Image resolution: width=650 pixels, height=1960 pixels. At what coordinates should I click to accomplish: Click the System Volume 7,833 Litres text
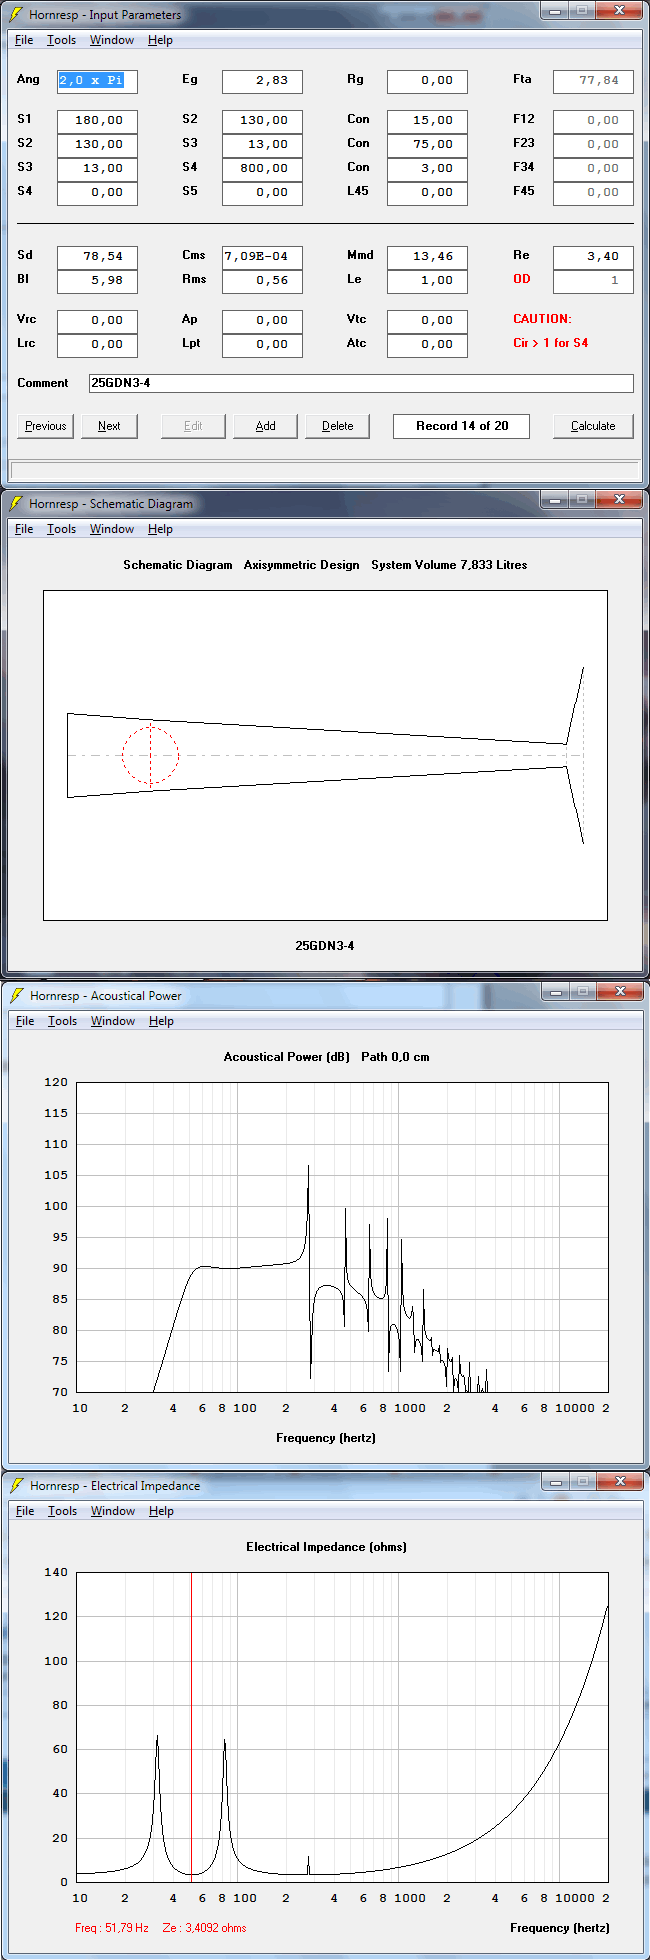(449, 565)
